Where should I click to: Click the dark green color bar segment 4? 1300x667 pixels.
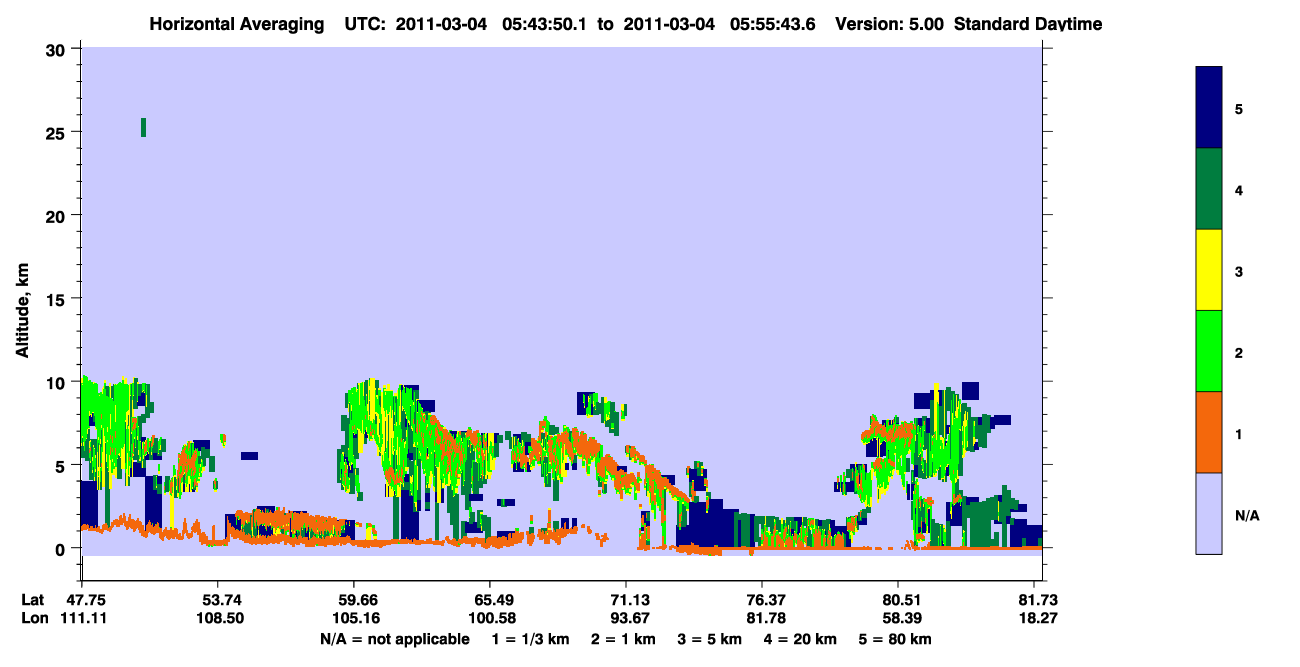pyautogui.click(x=1209, y=189)
